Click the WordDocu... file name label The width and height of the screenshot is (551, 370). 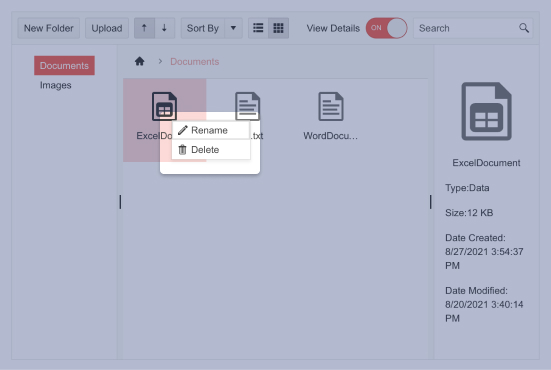click(330, 136)
